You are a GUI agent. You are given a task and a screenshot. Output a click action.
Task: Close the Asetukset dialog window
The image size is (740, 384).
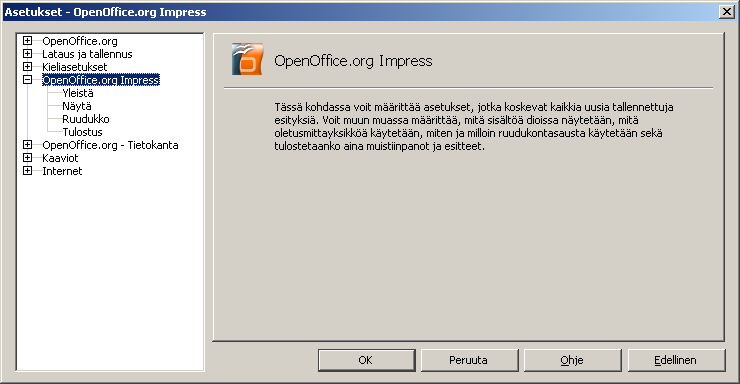[727, 12]
